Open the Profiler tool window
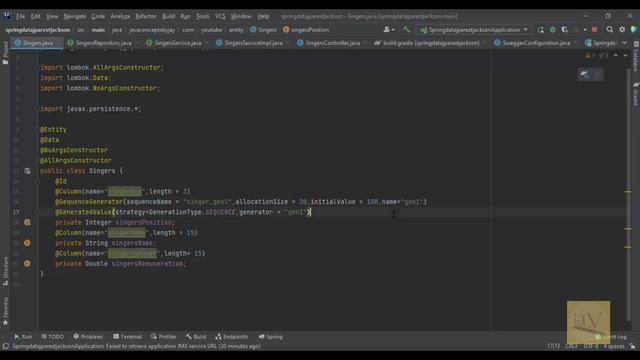 [x=163, y=337]
